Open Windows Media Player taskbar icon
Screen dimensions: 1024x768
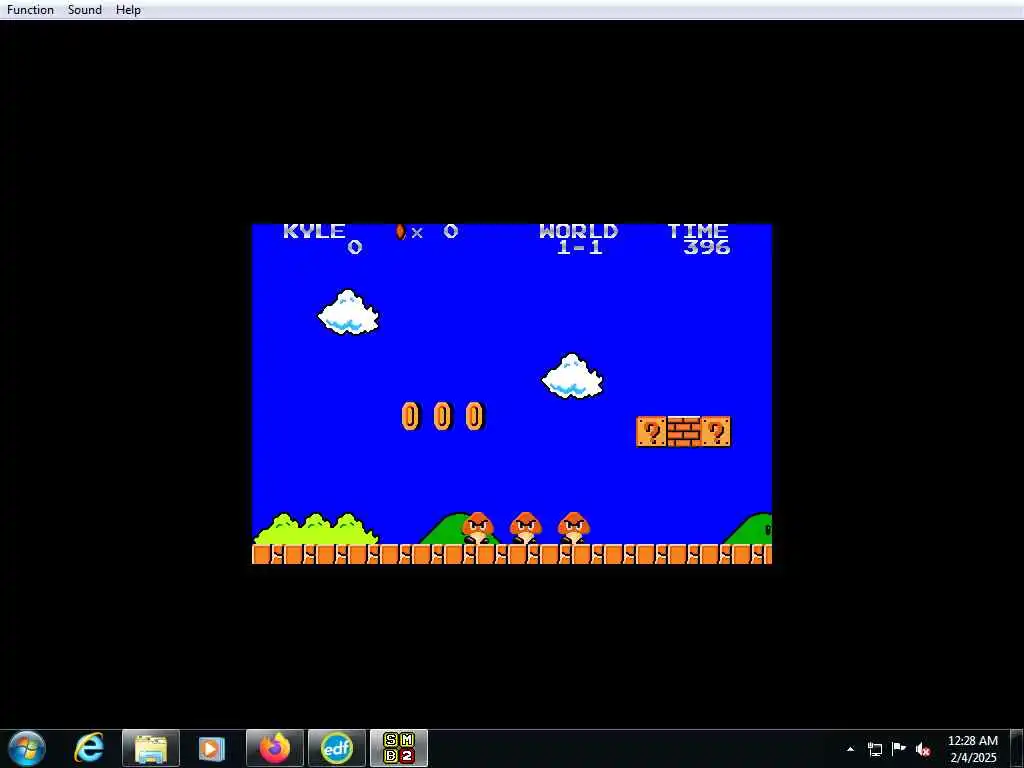tap(212, 748)
